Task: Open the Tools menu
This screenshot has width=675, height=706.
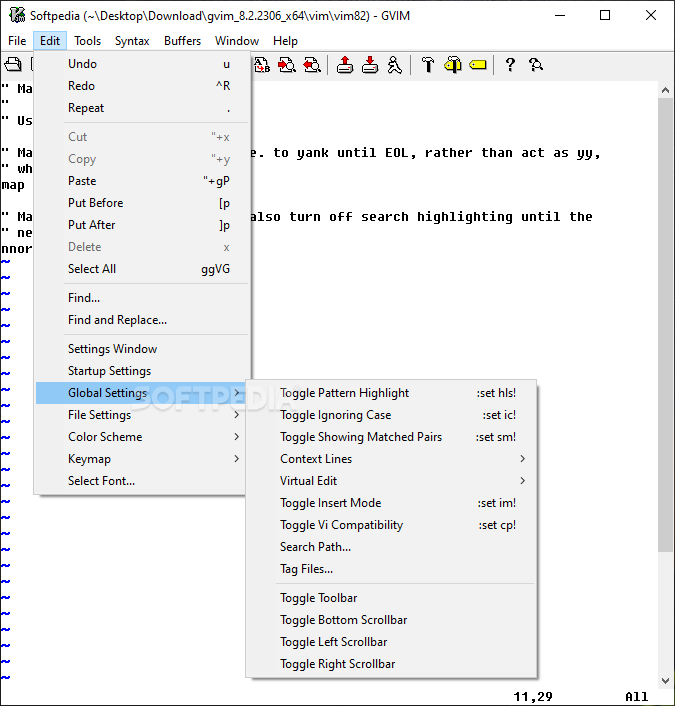Action: [x=87, y=41]
